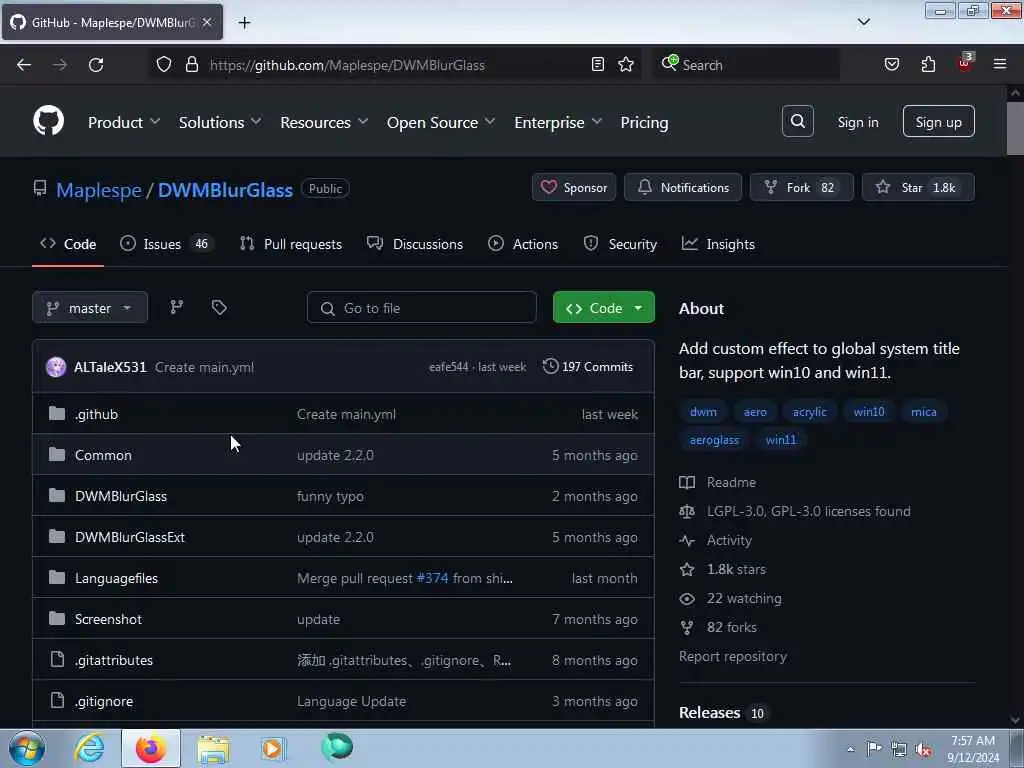Screen dimensions: 1024x768
Task: Open Pricing page
Action: 644,122
